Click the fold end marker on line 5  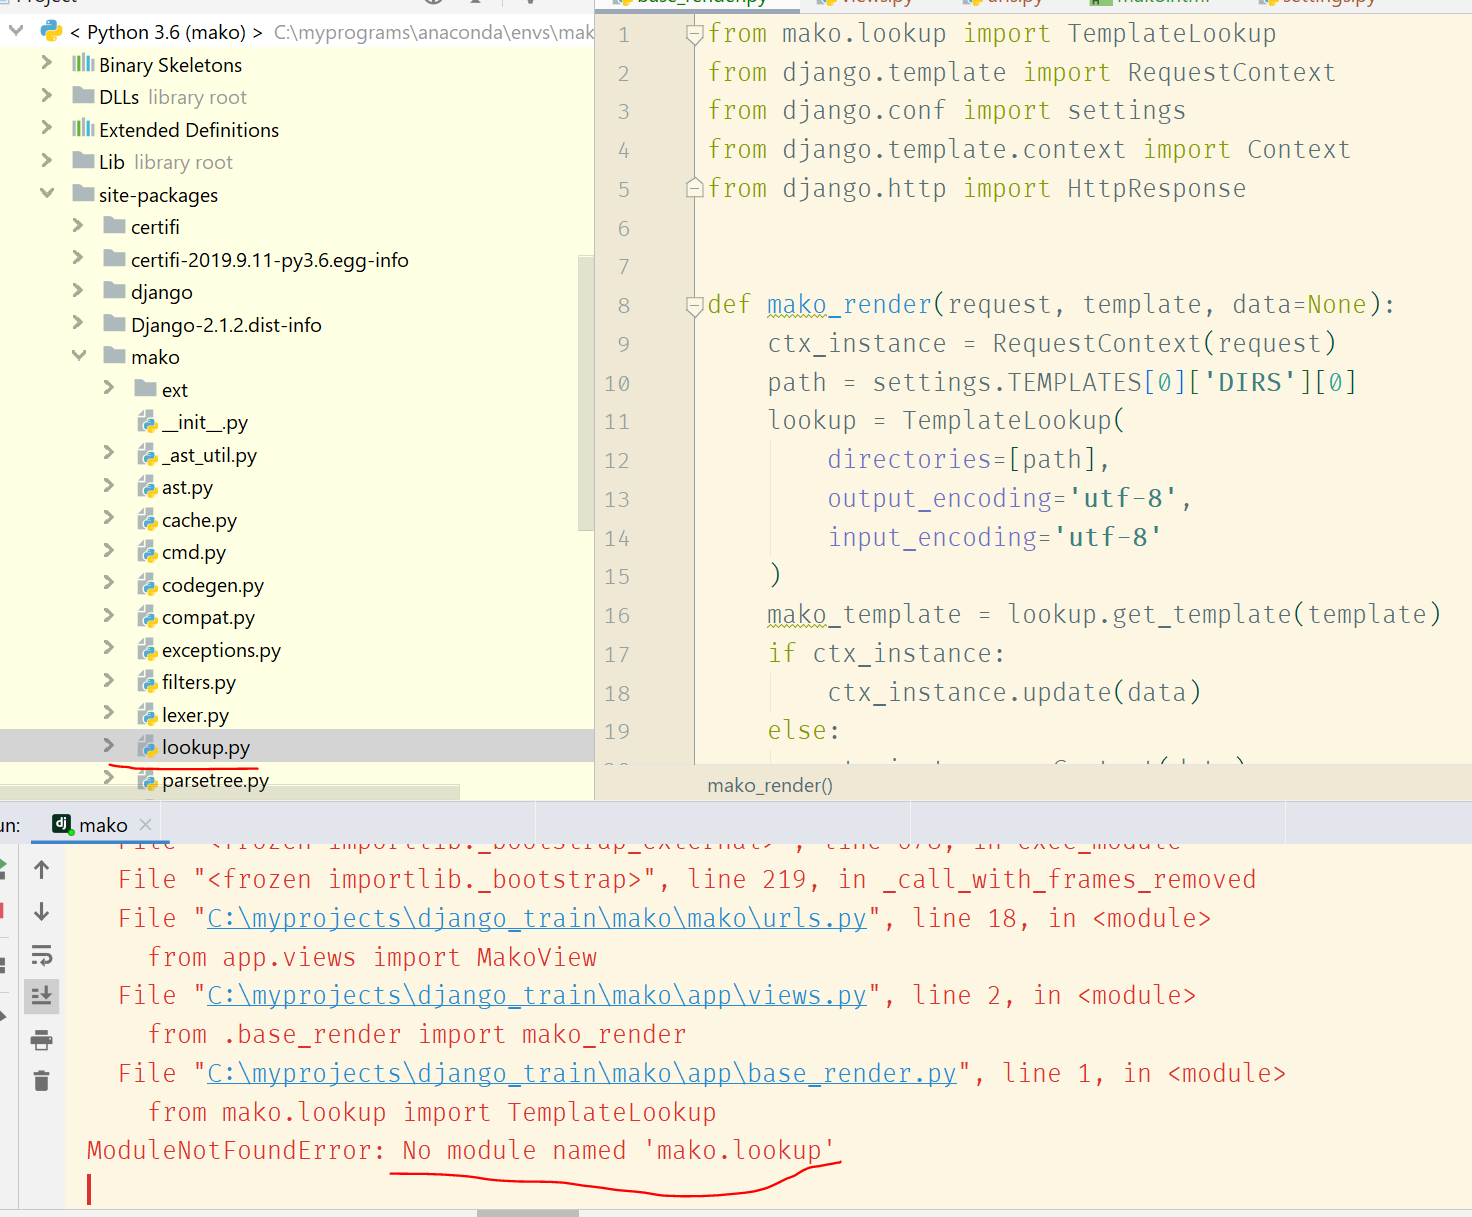point(694,188)
